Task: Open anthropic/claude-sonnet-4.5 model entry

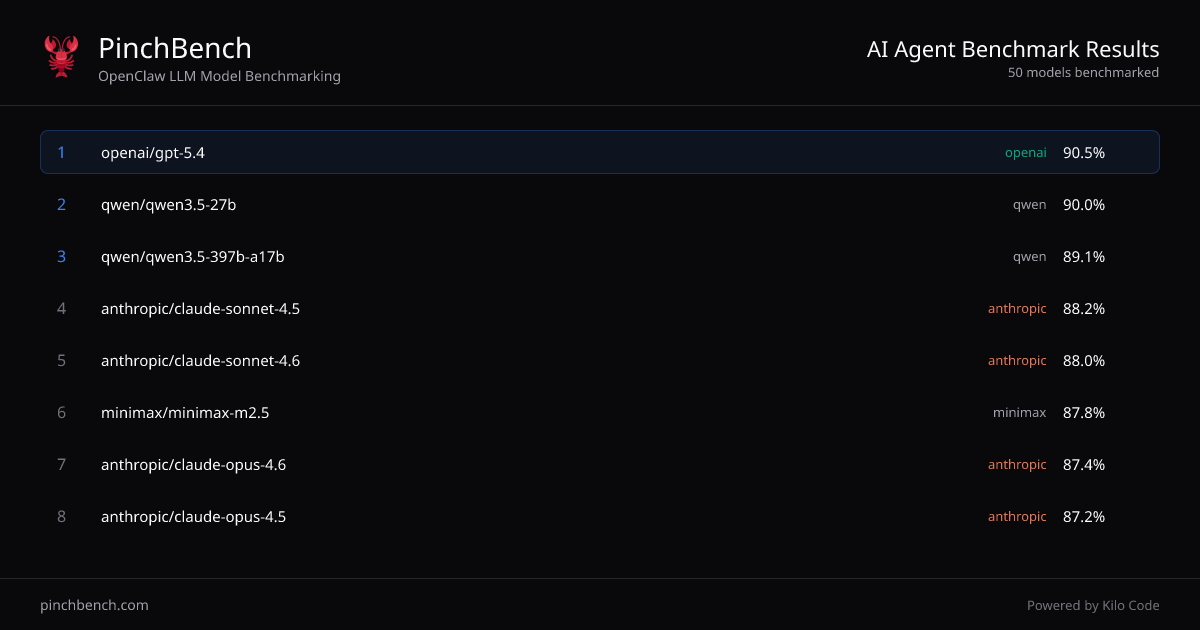Action: 200,309
